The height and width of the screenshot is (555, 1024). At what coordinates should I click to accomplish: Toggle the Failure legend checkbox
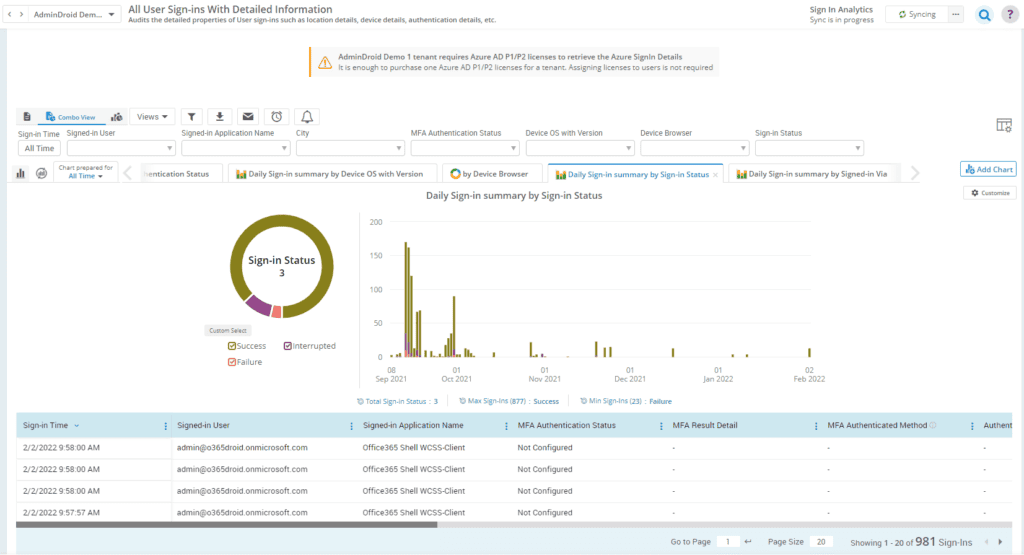tap(232, 362)
